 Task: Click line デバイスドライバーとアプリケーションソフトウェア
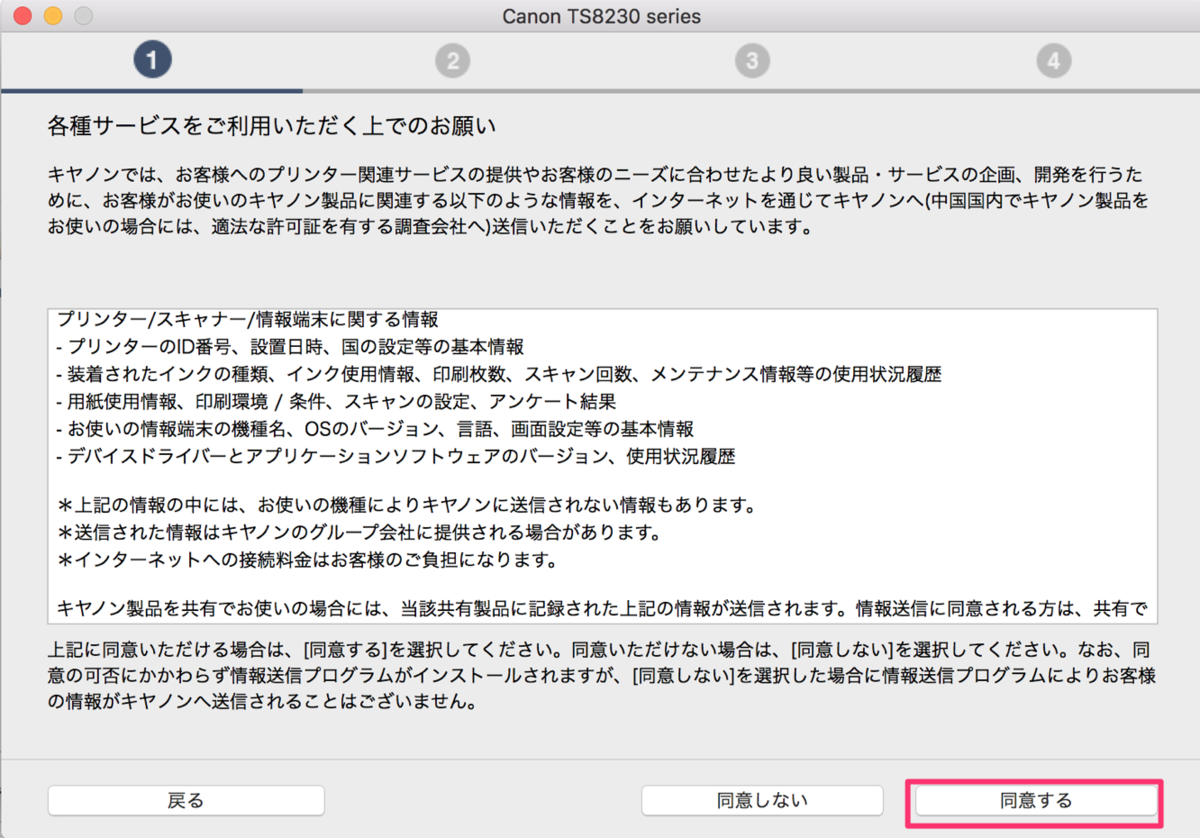click(396, 456)
